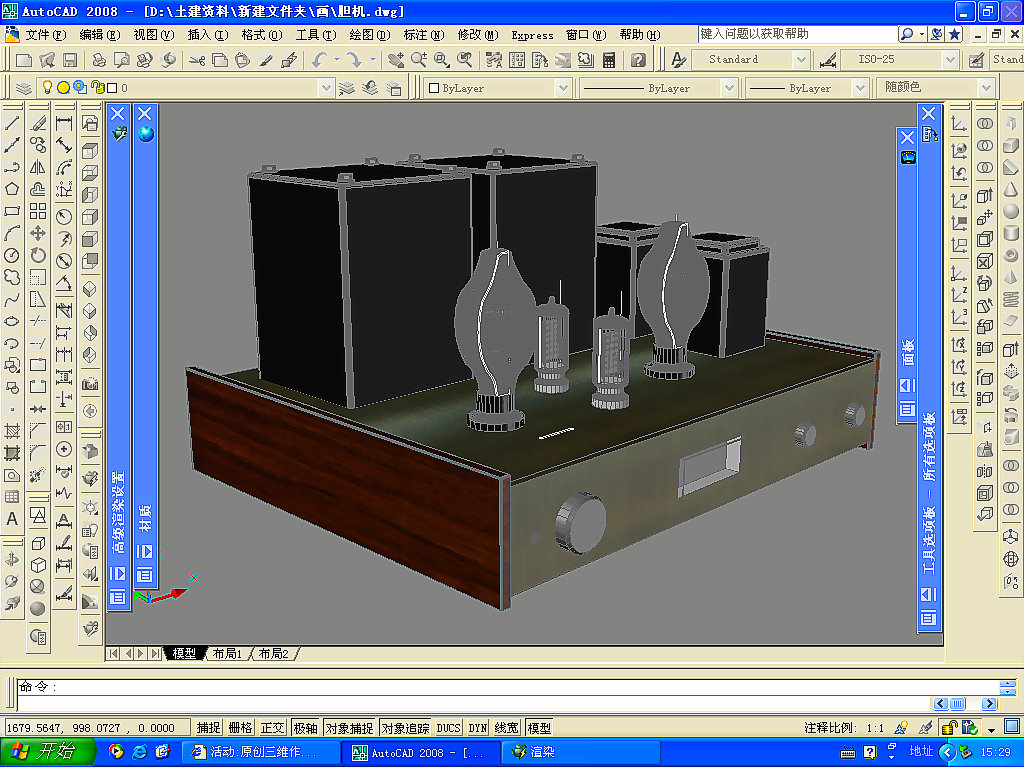Open the Express menu

532,35
